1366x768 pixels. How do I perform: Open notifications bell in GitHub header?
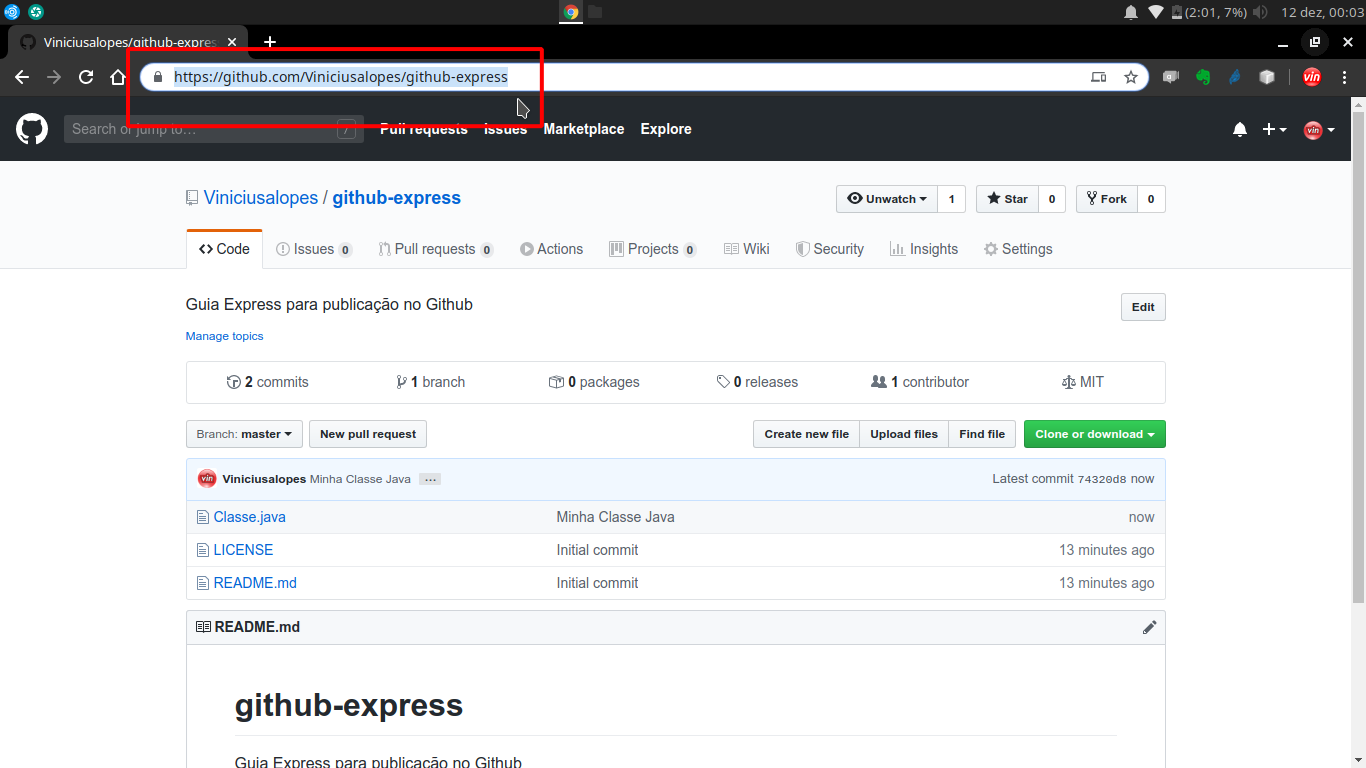[x=1240, y=129]
